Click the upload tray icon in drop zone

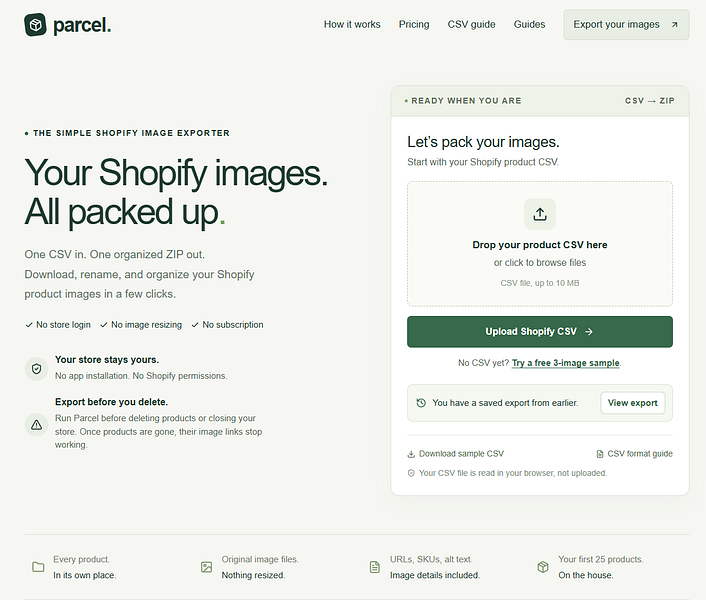(x=540, y=214)
